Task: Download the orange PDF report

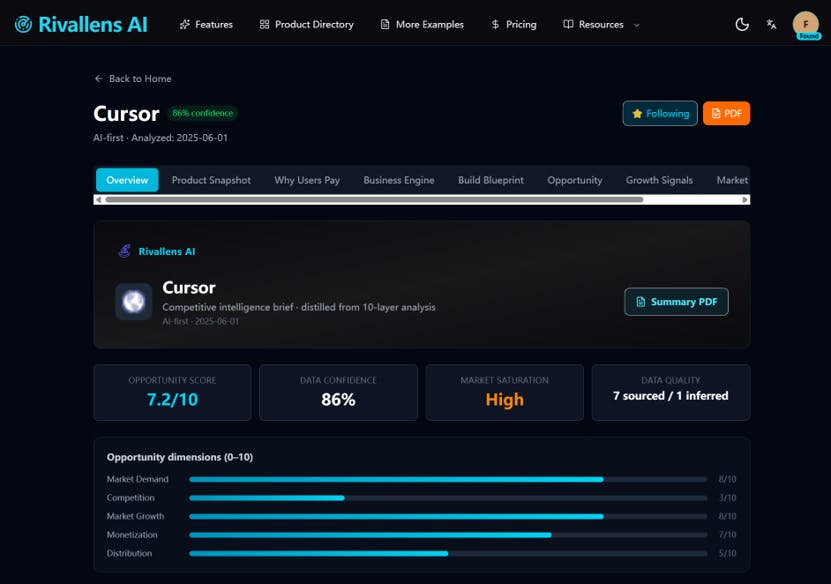Action: pos(726,113)
